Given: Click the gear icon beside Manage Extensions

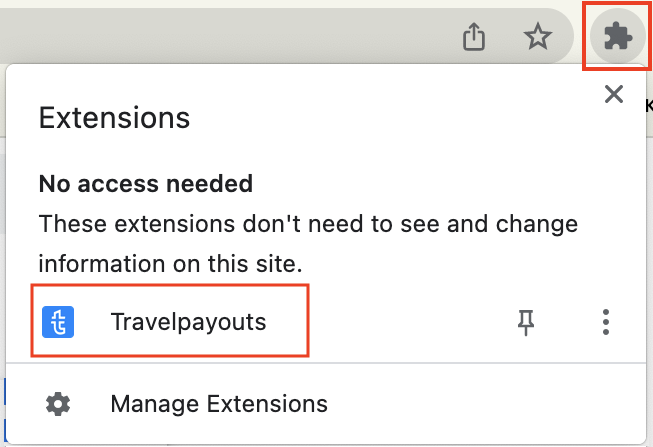Looking at the screenshot, I should click(58, 404).
